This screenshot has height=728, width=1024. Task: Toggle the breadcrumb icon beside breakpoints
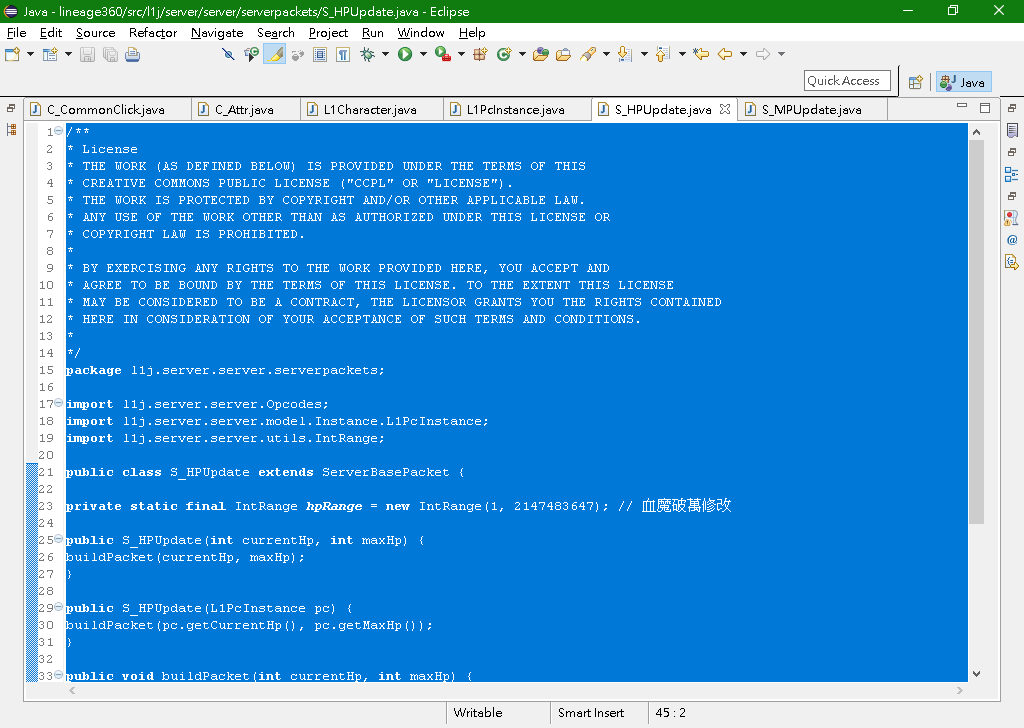point(251,55)
